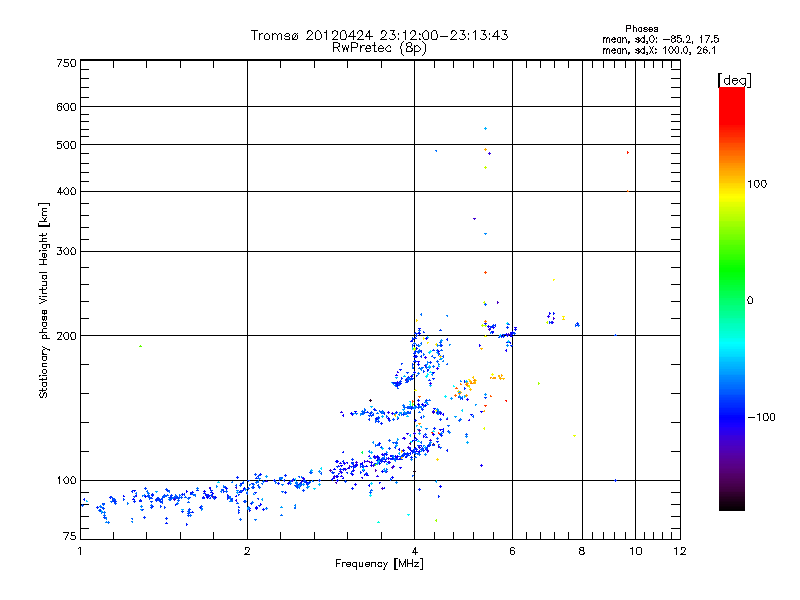Image resolution: width=800 pixels, height=600 pixels.
Task: Click the 'mean, sd,O: -85.2, 17.5' line
Action: pyautogui.click(x=661, y=39)
